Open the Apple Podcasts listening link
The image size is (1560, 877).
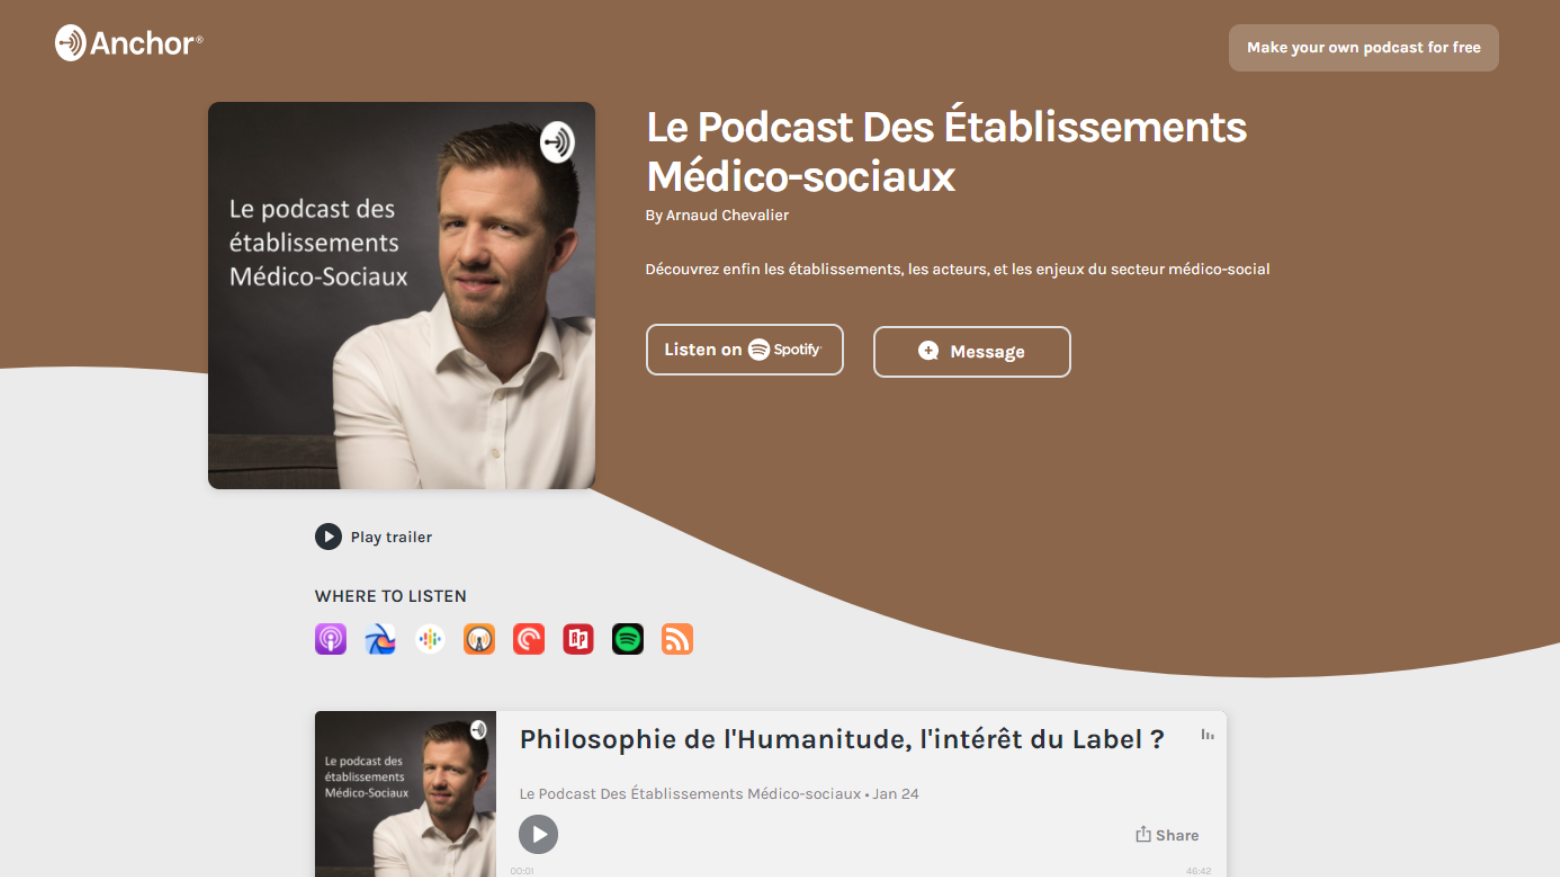330,639
